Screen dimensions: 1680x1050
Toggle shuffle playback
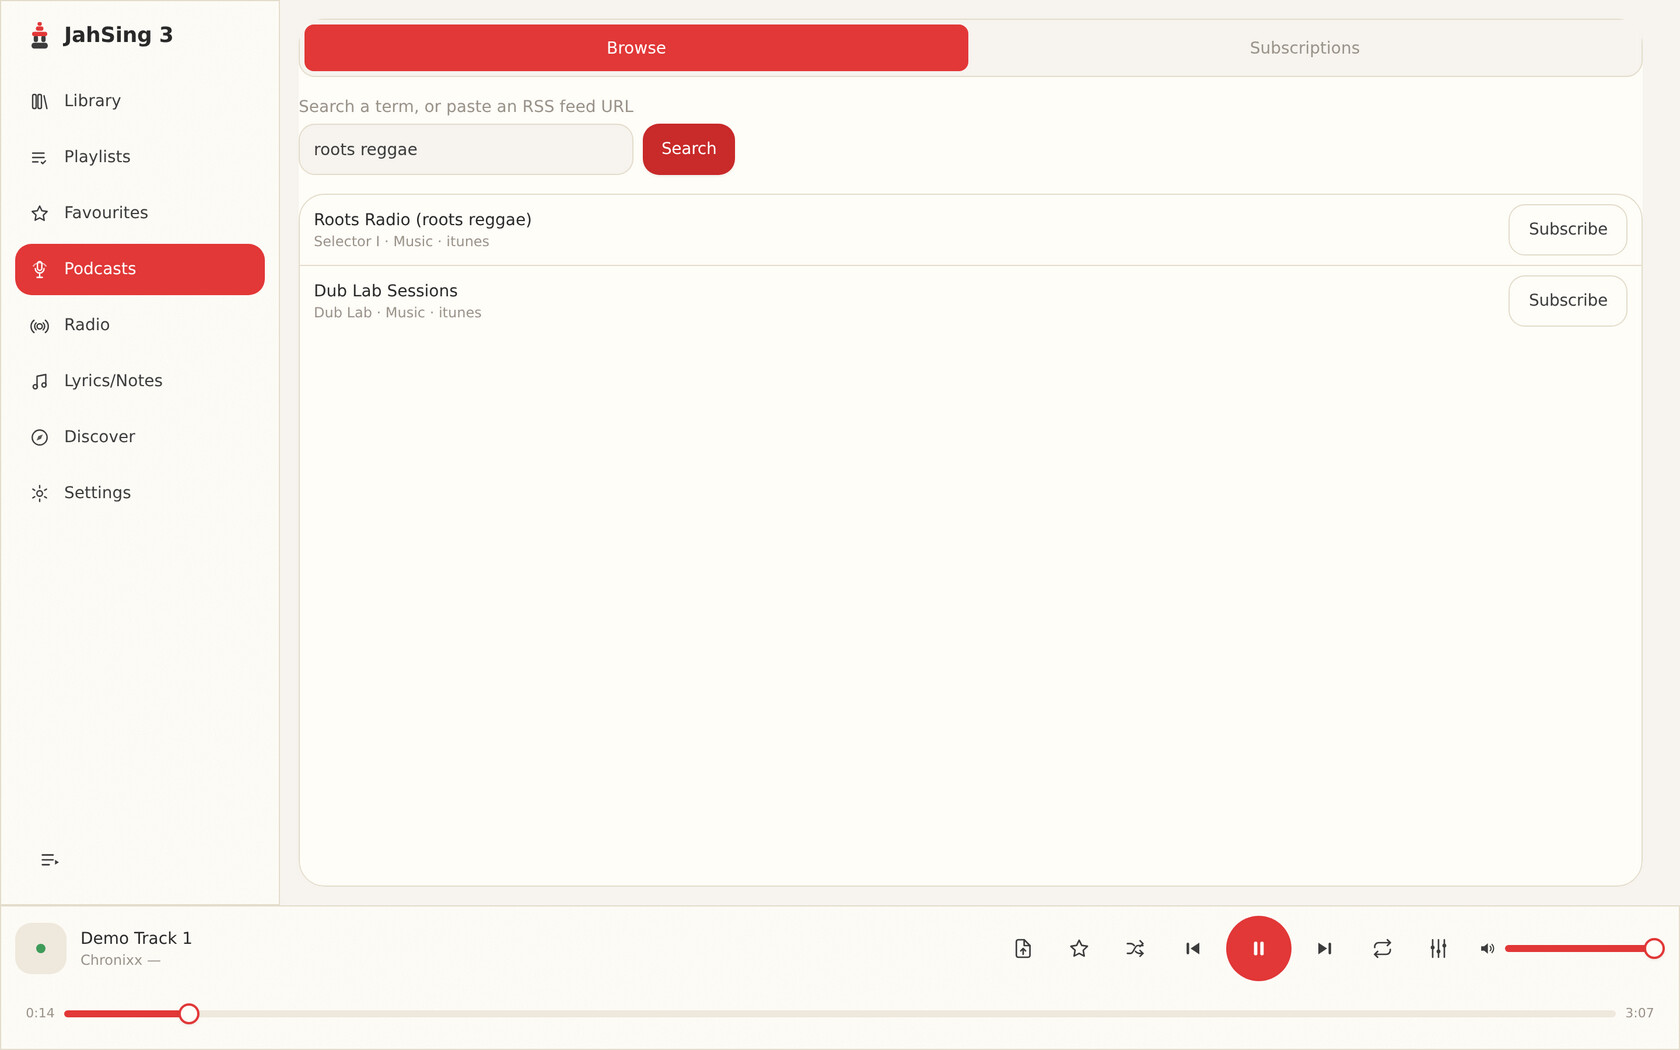[x=1135, y=949]
